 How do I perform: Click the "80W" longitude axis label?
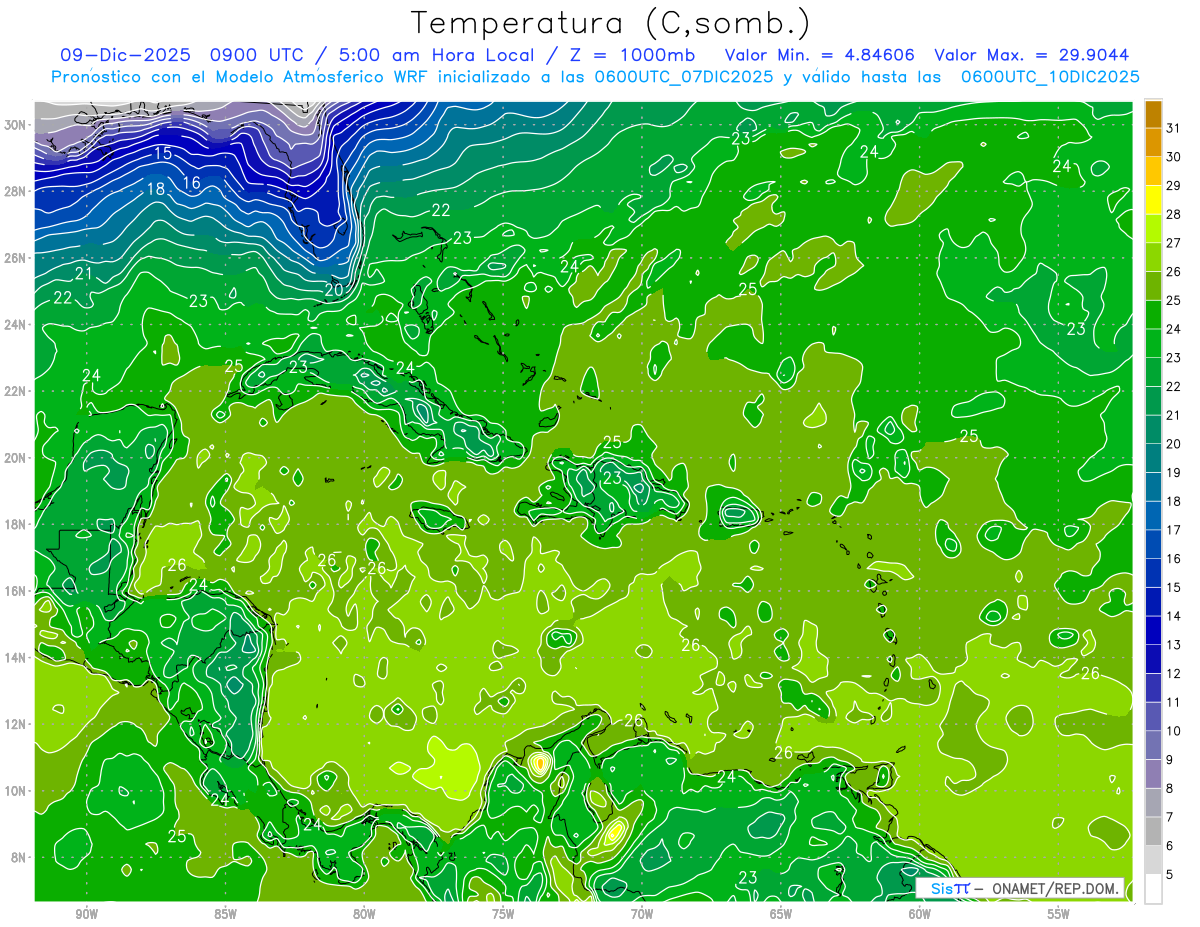pos(364,914)
